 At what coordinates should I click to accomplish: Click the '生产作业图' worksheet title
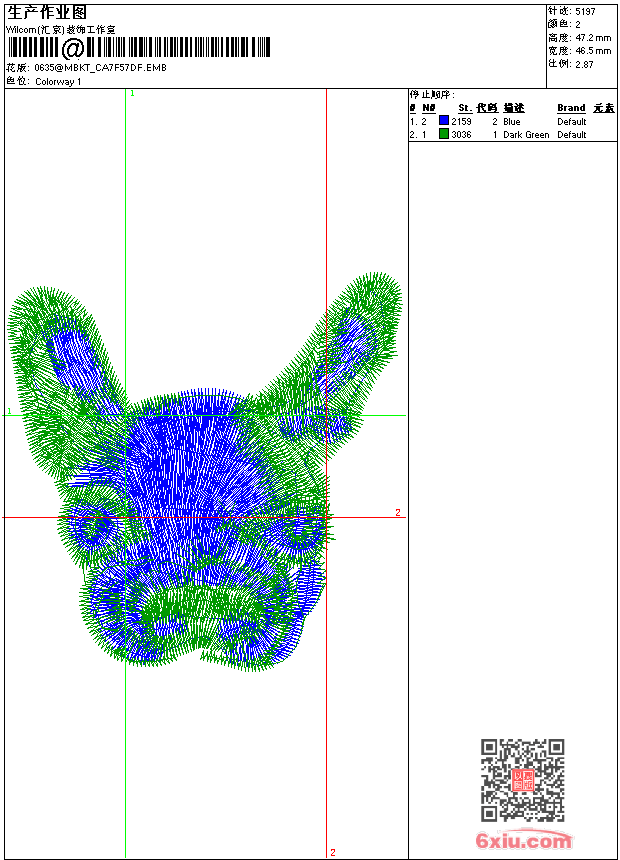(x=47, y=12)
